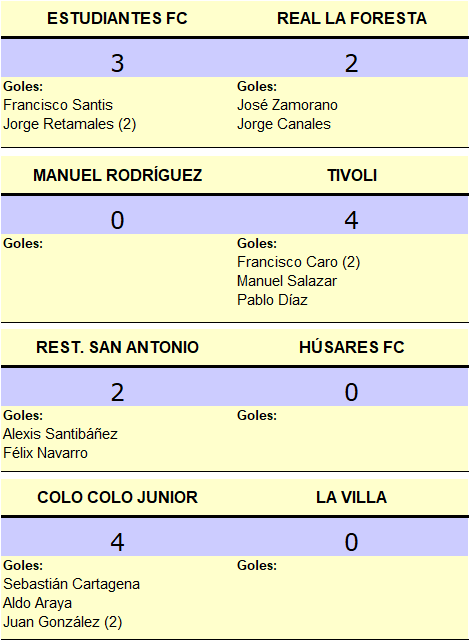Select the TIVOLI team name
469x640 pixels.
coord(352,175)
